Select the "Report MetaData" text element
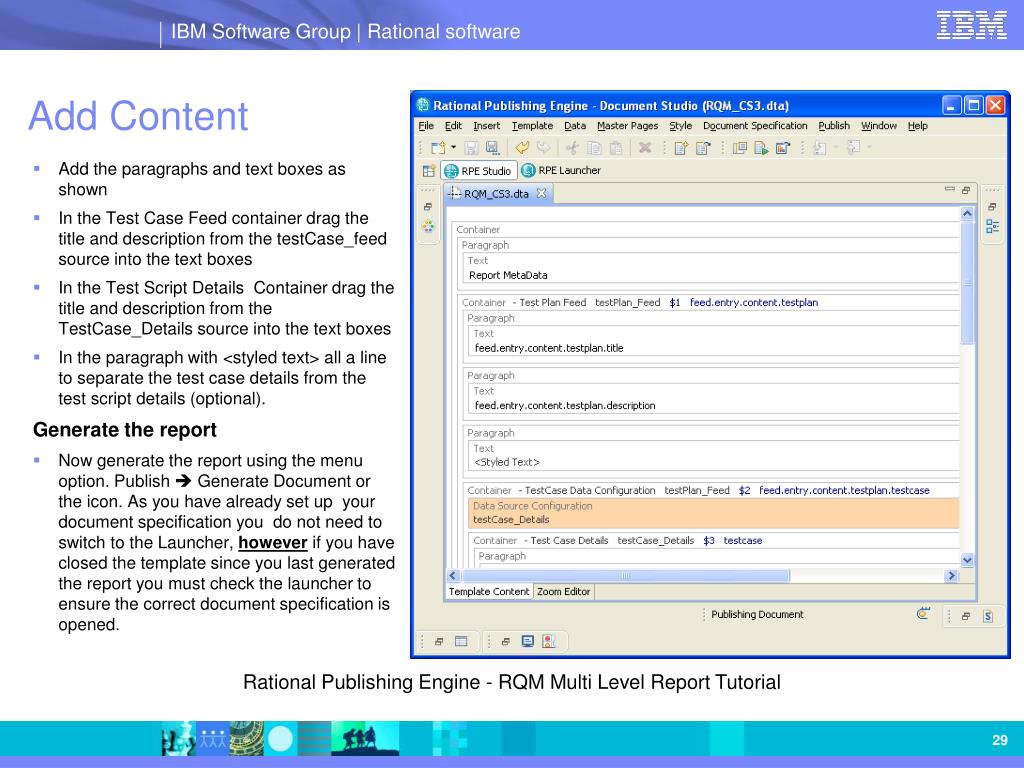Viewport: 1024px width, 768px height. click(508, 275)
